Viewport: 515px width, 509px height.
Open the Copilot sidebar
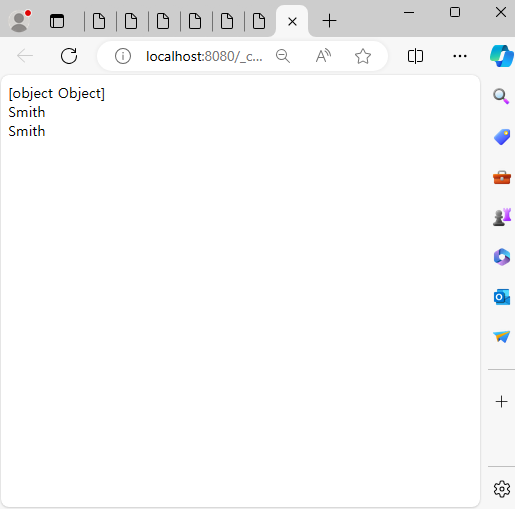(502, 56)
